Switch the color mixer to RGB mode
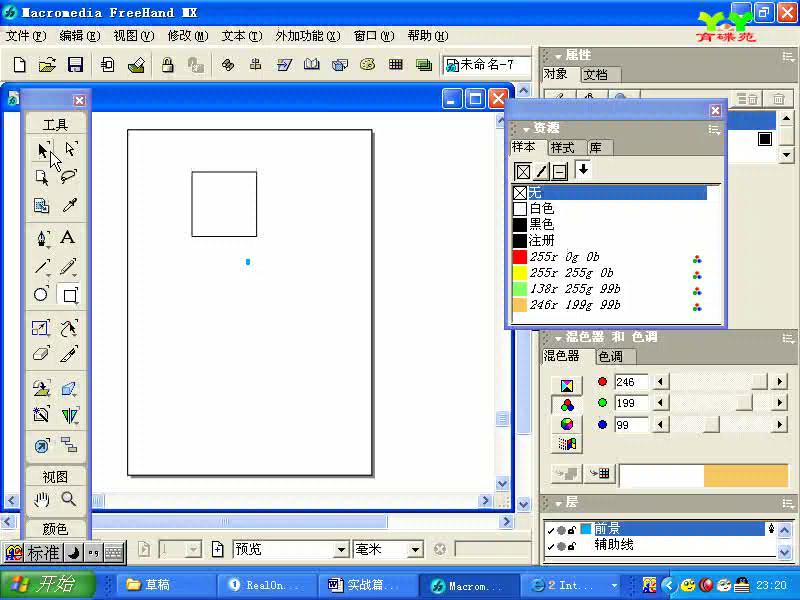The height and width of the screenshot is (600, 800). point(567,405)
